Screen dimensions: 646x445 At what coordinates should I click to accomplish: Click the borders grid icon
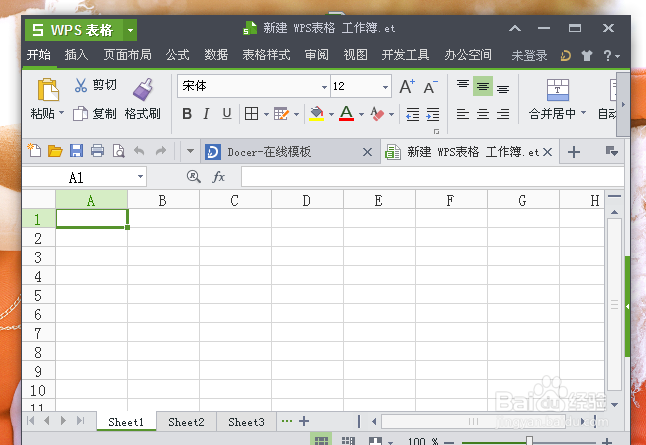251,113
